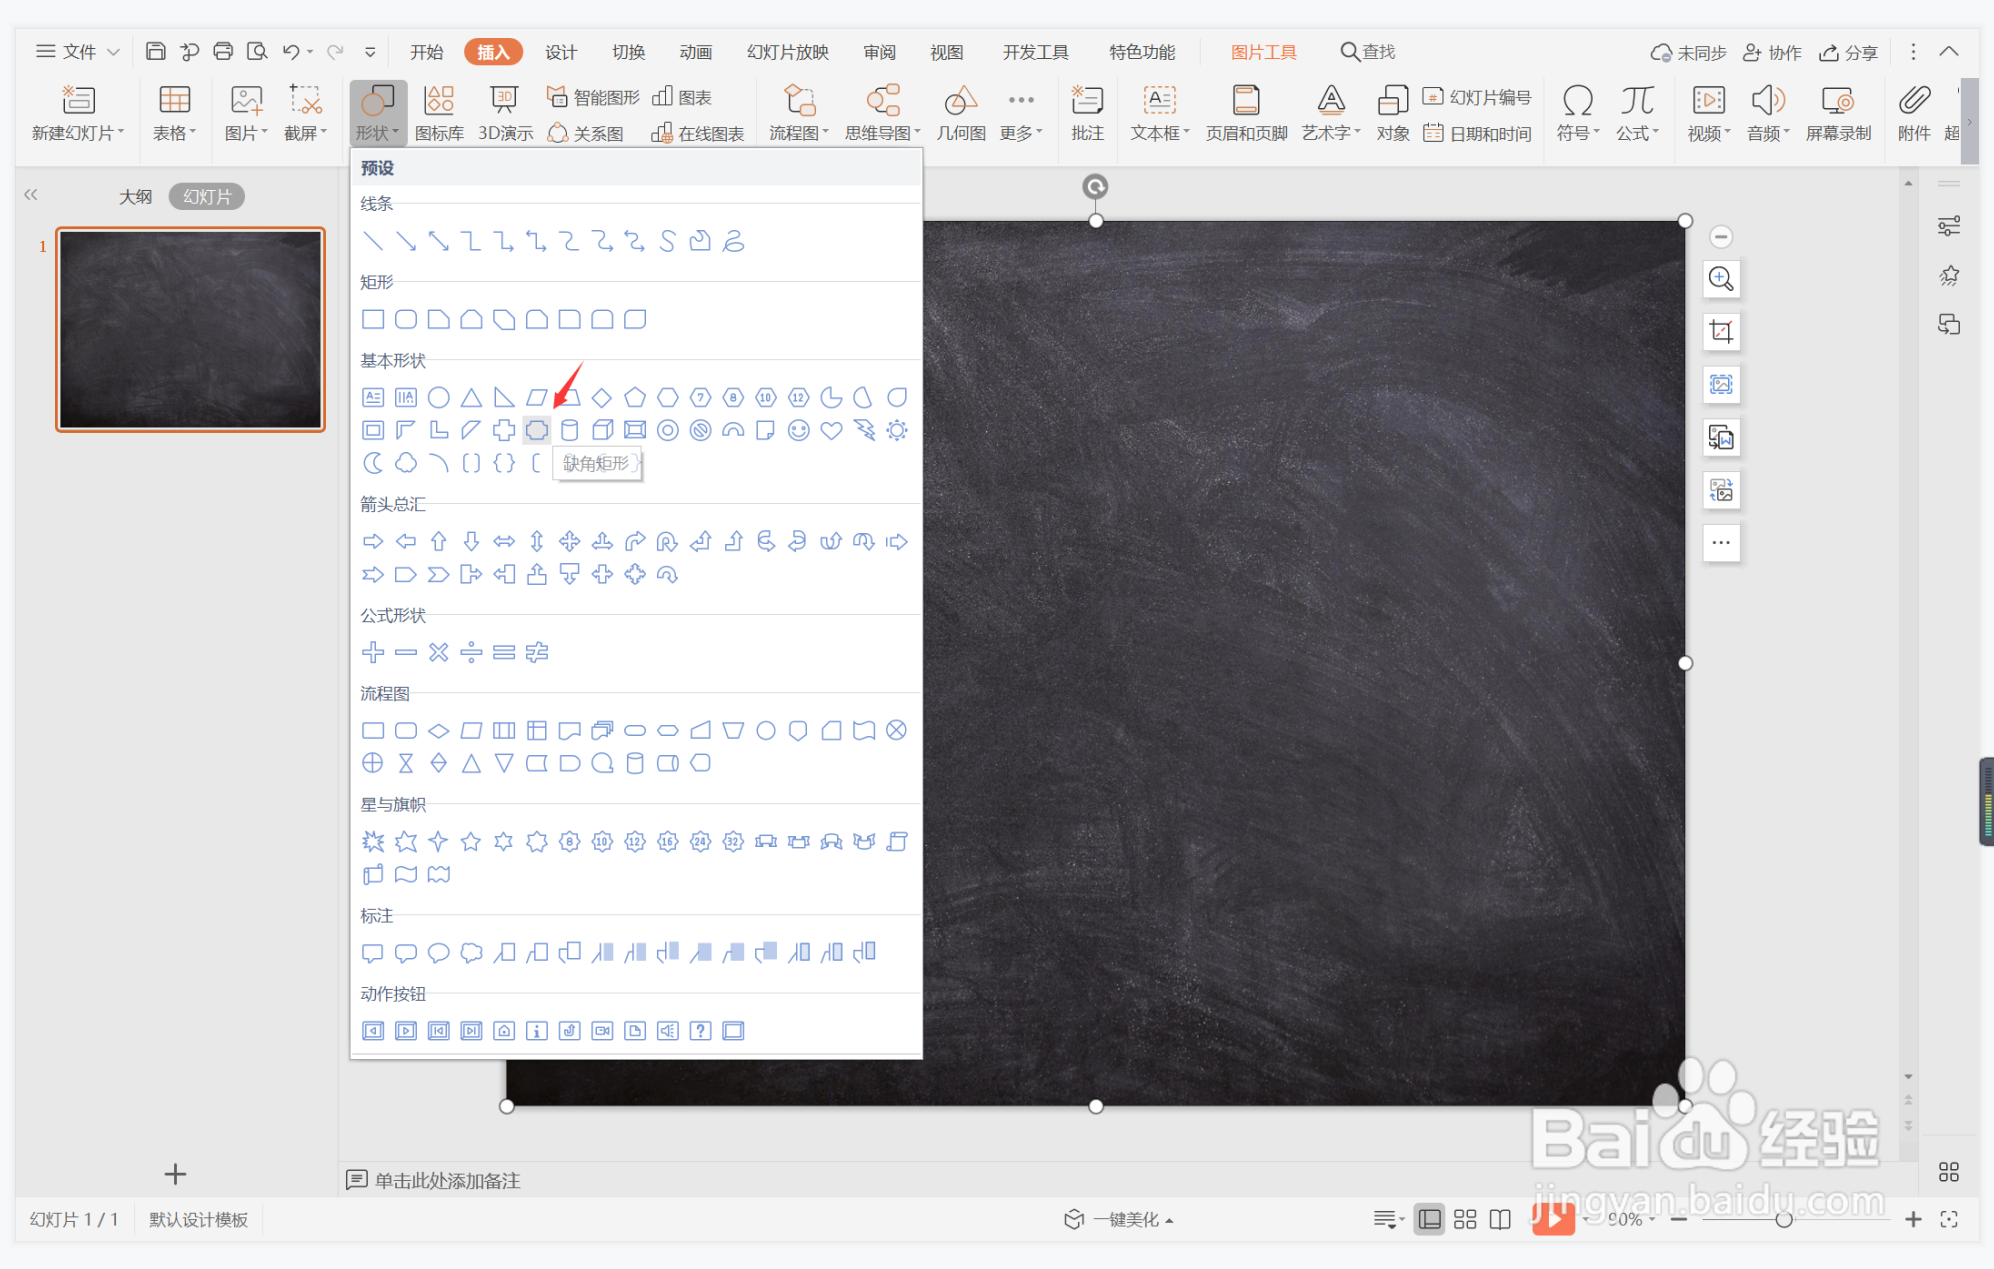
Task: Click the 几何图 geometry icon
Action: pyautogui.click(x=961, y=113)
